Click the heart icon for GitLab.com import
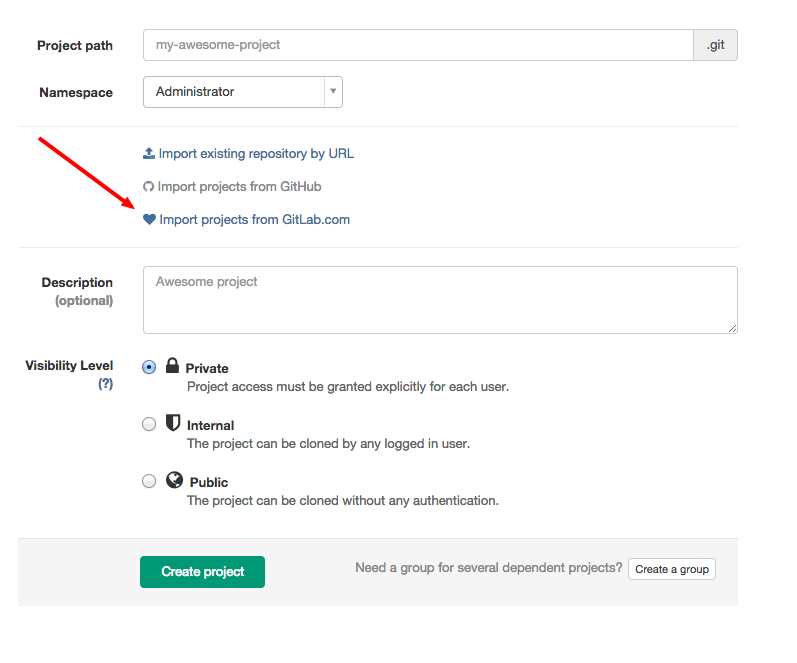 (x=150, y=220)
